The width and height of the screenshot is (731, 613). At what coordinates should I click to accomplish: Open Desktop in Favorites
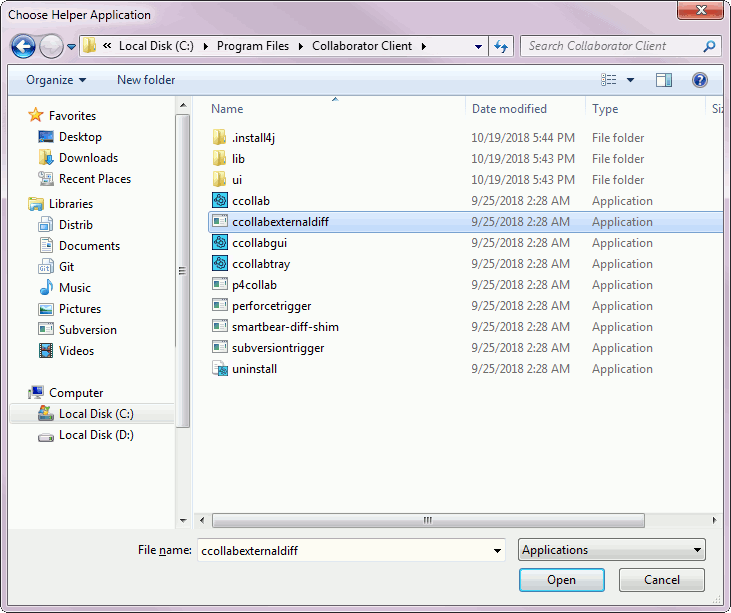tap(80, 137)
